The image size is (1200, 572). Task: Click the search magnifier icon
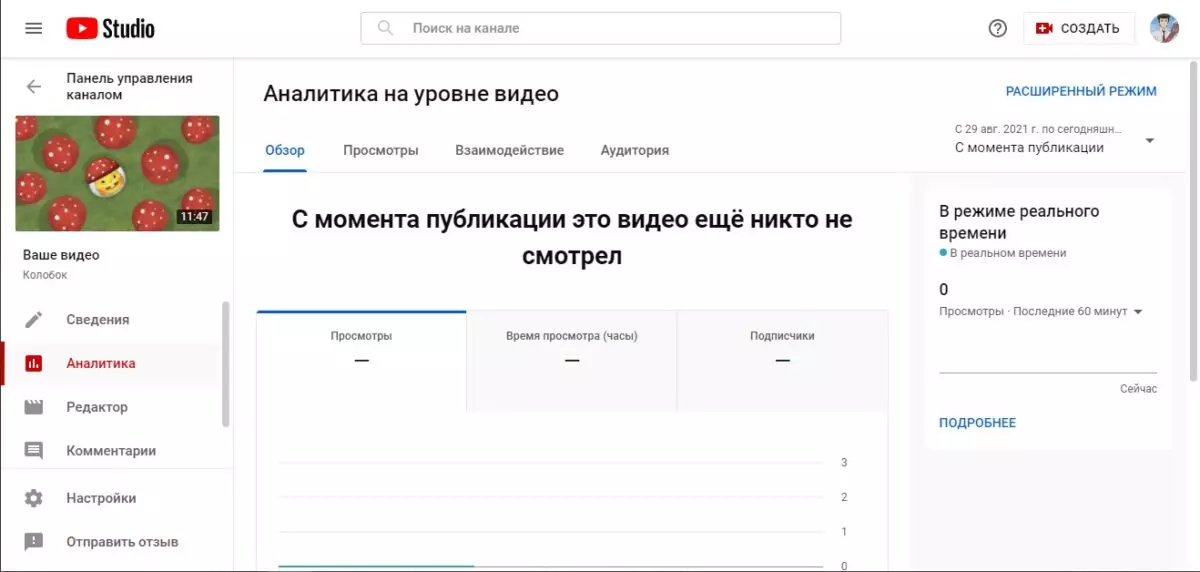385,28
